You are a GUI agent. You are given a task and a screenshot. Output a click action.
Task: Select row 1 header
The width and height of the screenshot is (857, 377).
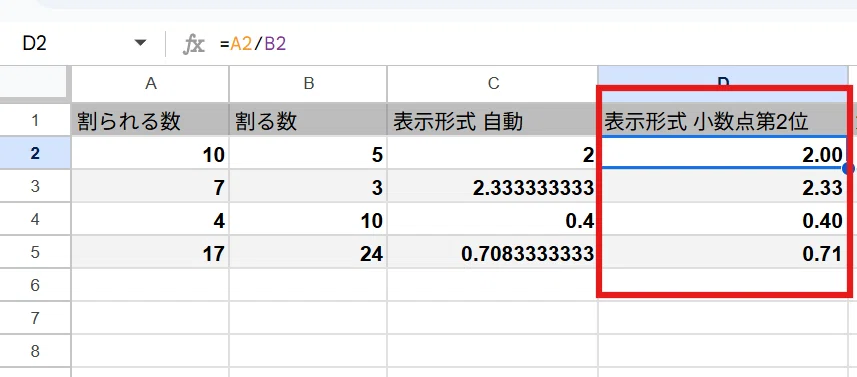(36, 120)
